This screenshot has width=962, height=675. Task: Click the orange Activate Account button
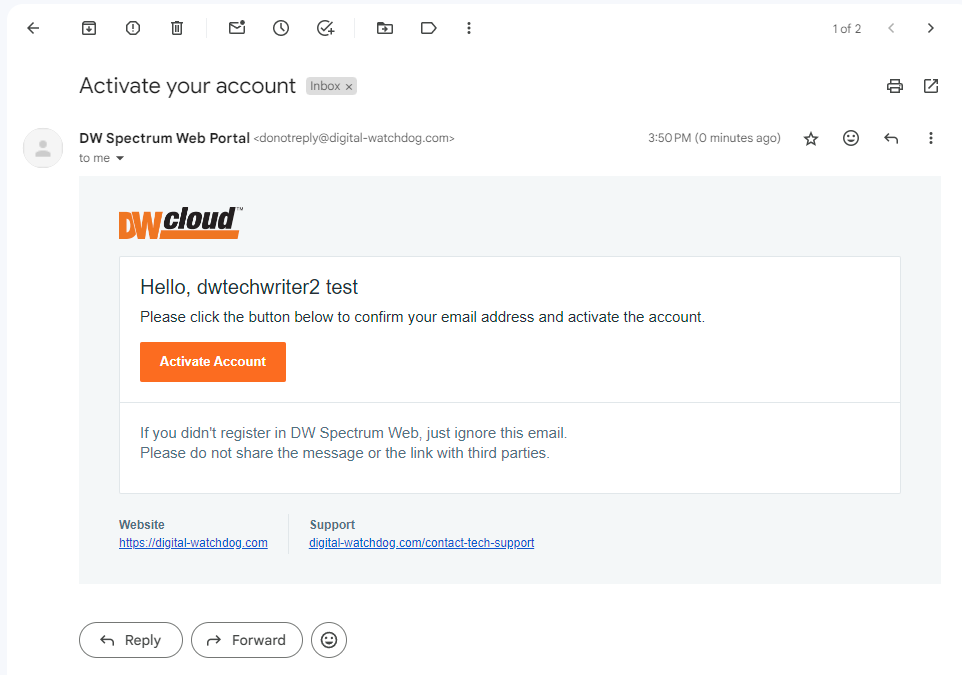point(213,362)
